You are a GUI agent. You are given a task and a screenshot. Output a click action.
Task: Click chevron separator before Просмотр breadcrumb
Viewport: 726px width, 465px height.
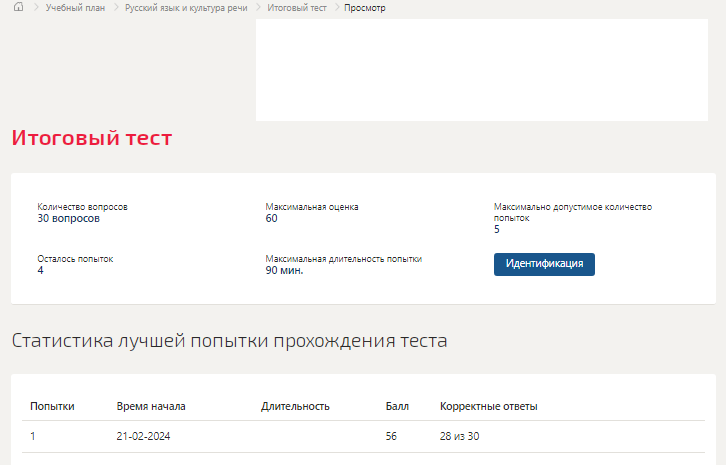click(337, 7)
